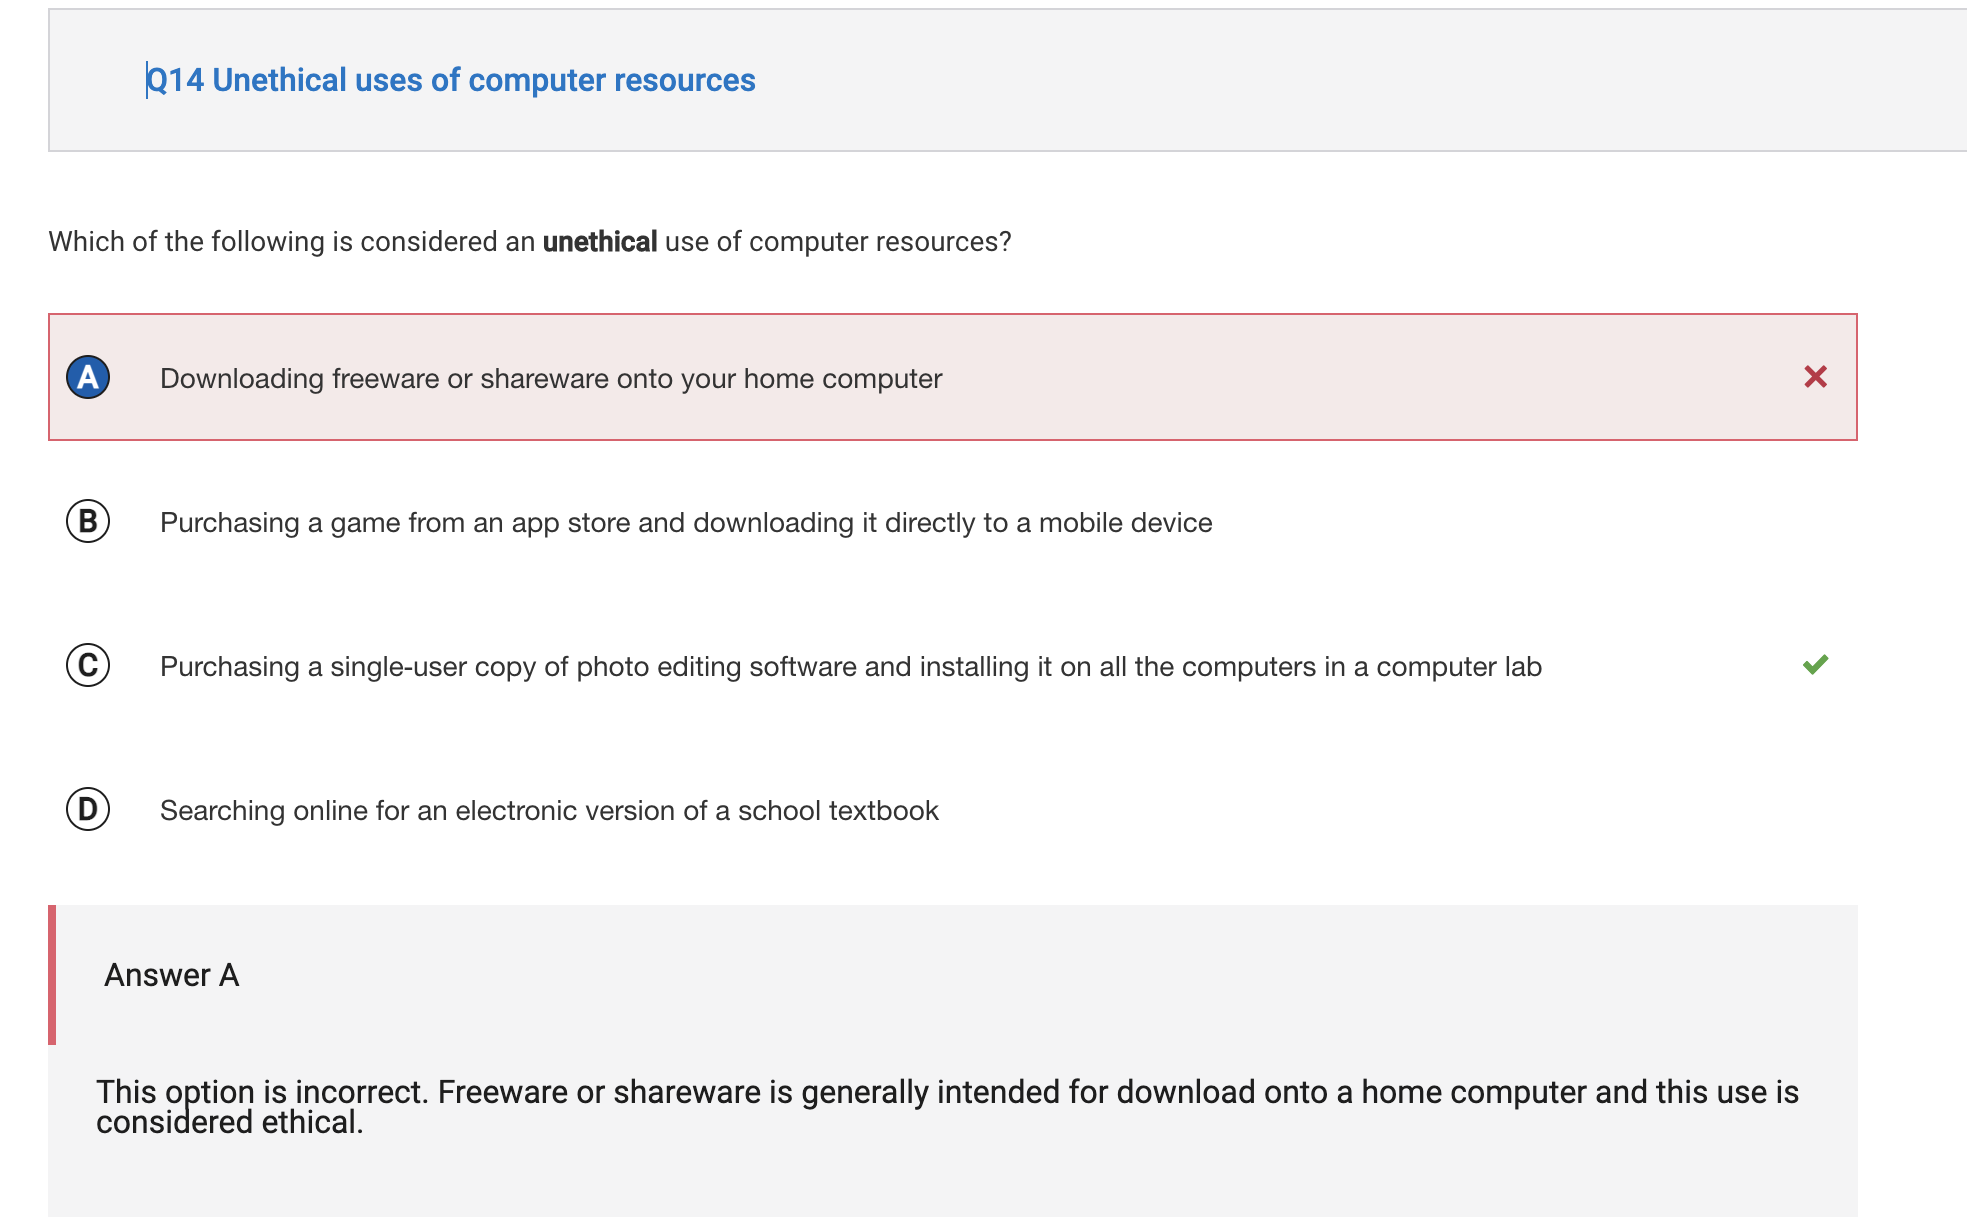Choose 'Downloading freeware or shareware' answer text
Image resolution: width=1967 pixels, height=1219 pixels.
click(551, 379)
